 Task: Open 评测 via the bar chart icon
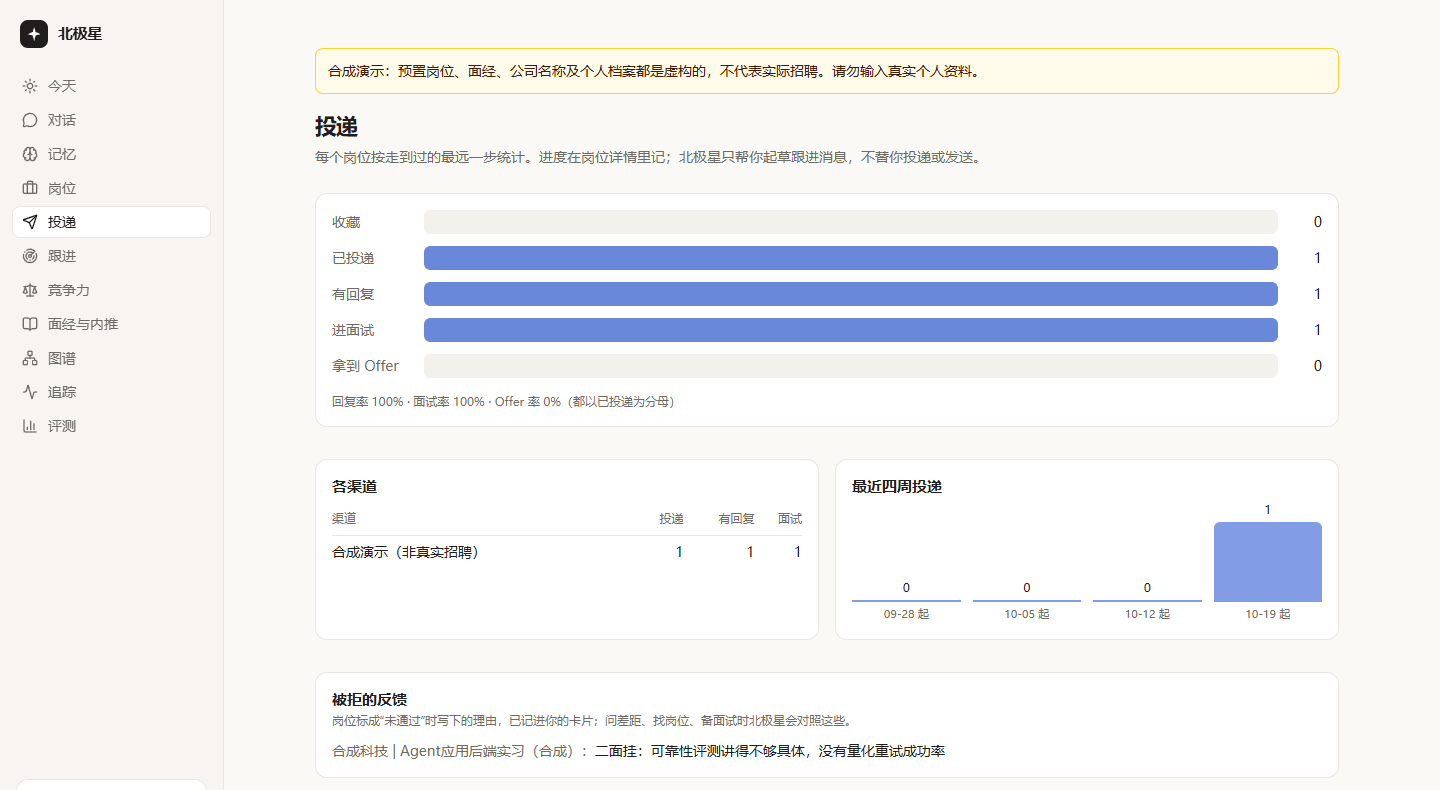[30, 426]
